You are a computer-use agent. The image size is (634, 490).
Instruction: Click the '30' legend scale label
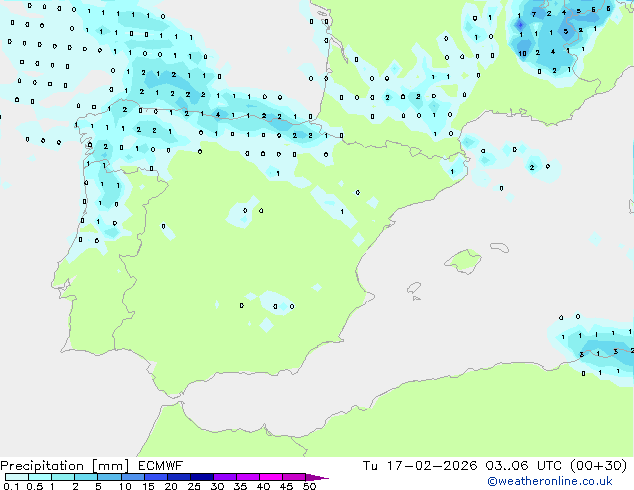coord(217,486)
